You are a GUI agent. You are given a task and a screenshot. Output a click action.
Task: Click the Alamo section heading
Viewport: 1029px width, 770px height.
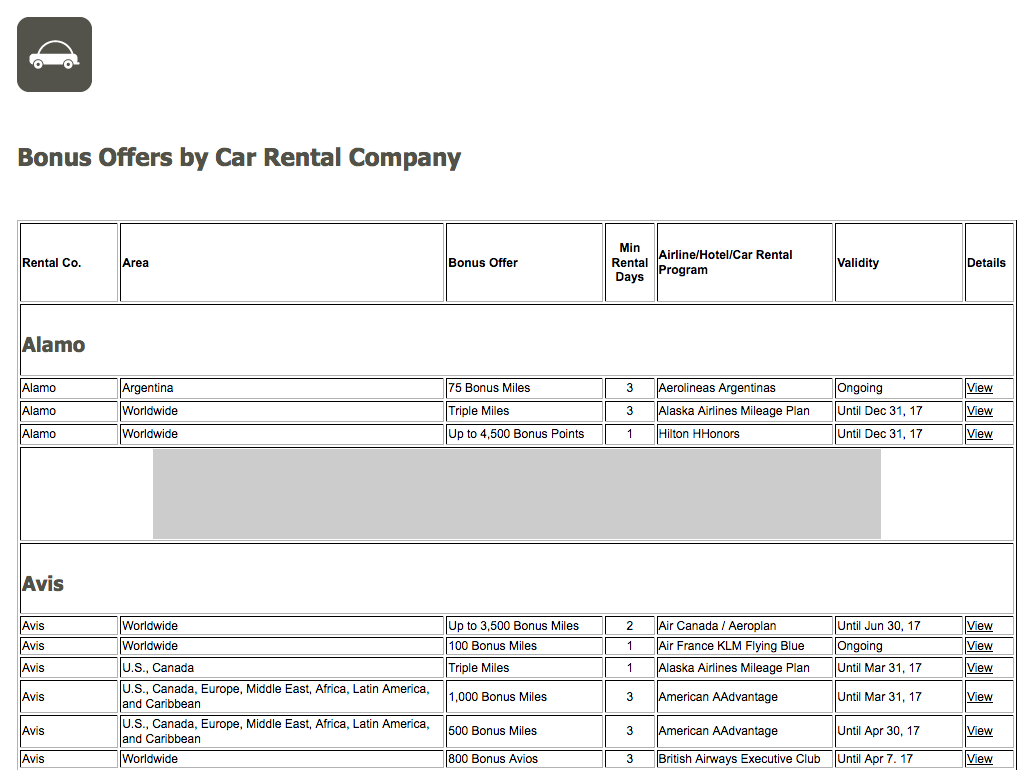pyautogui.click(x=54, y=345)
